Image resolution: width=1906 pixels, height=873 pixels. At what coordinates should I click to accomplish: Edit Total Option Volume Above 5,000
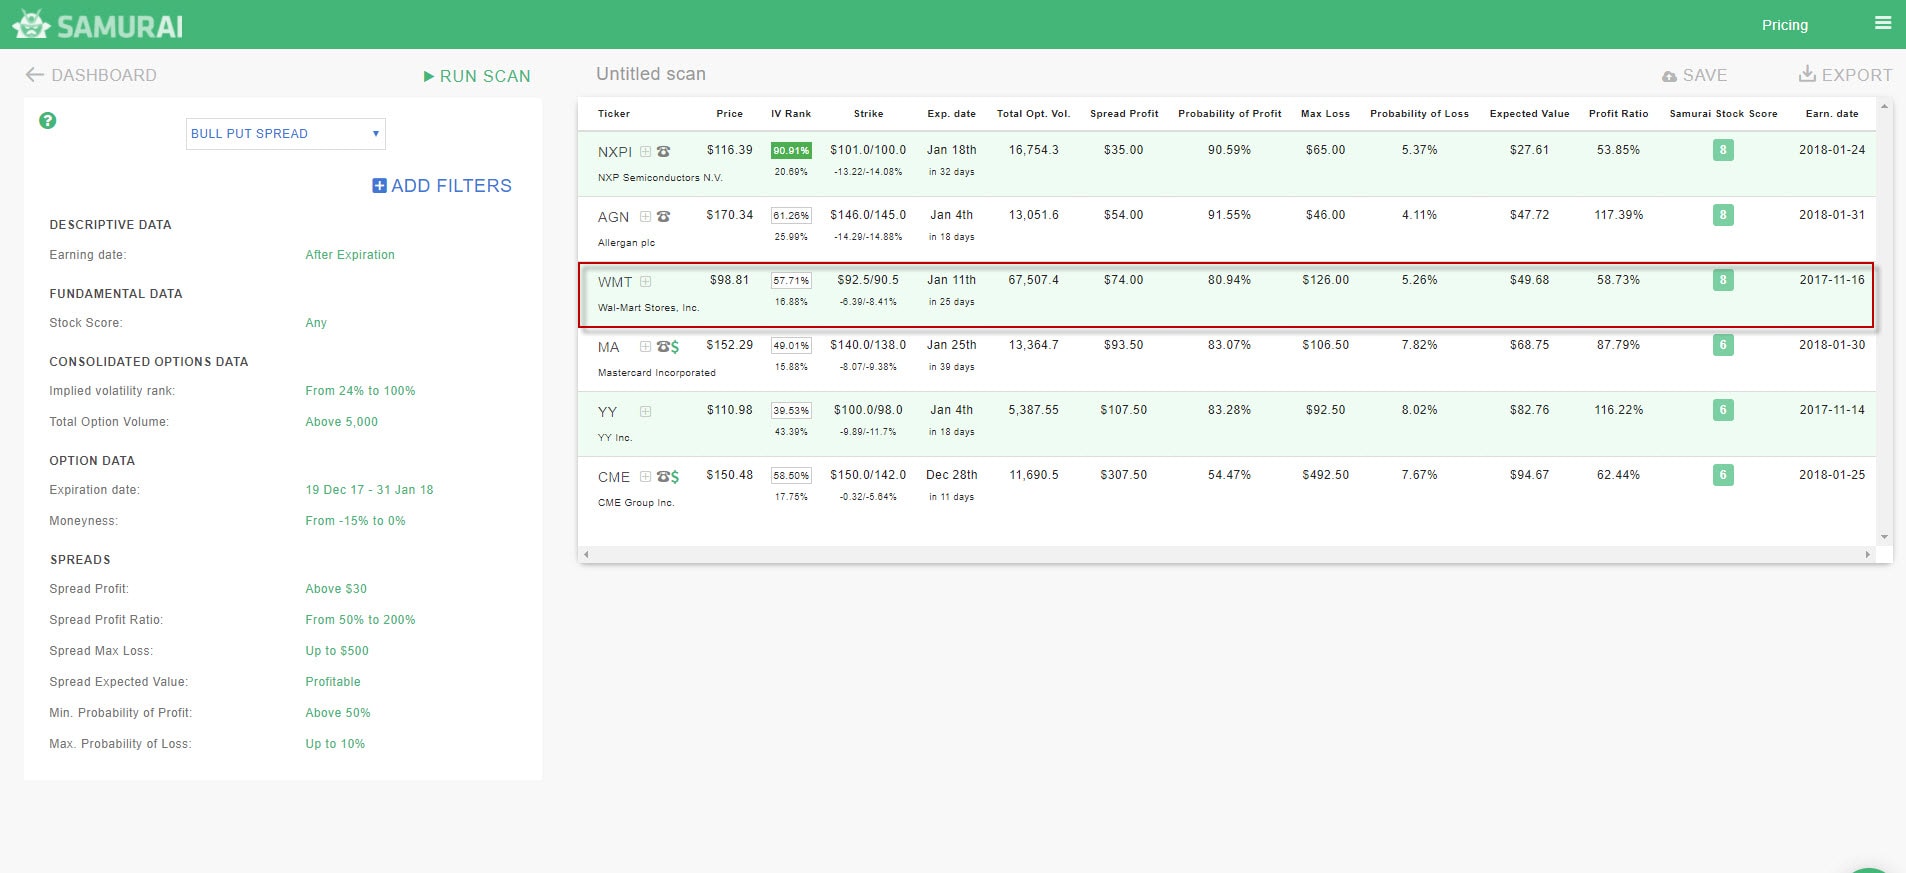(x=342, y=422)
